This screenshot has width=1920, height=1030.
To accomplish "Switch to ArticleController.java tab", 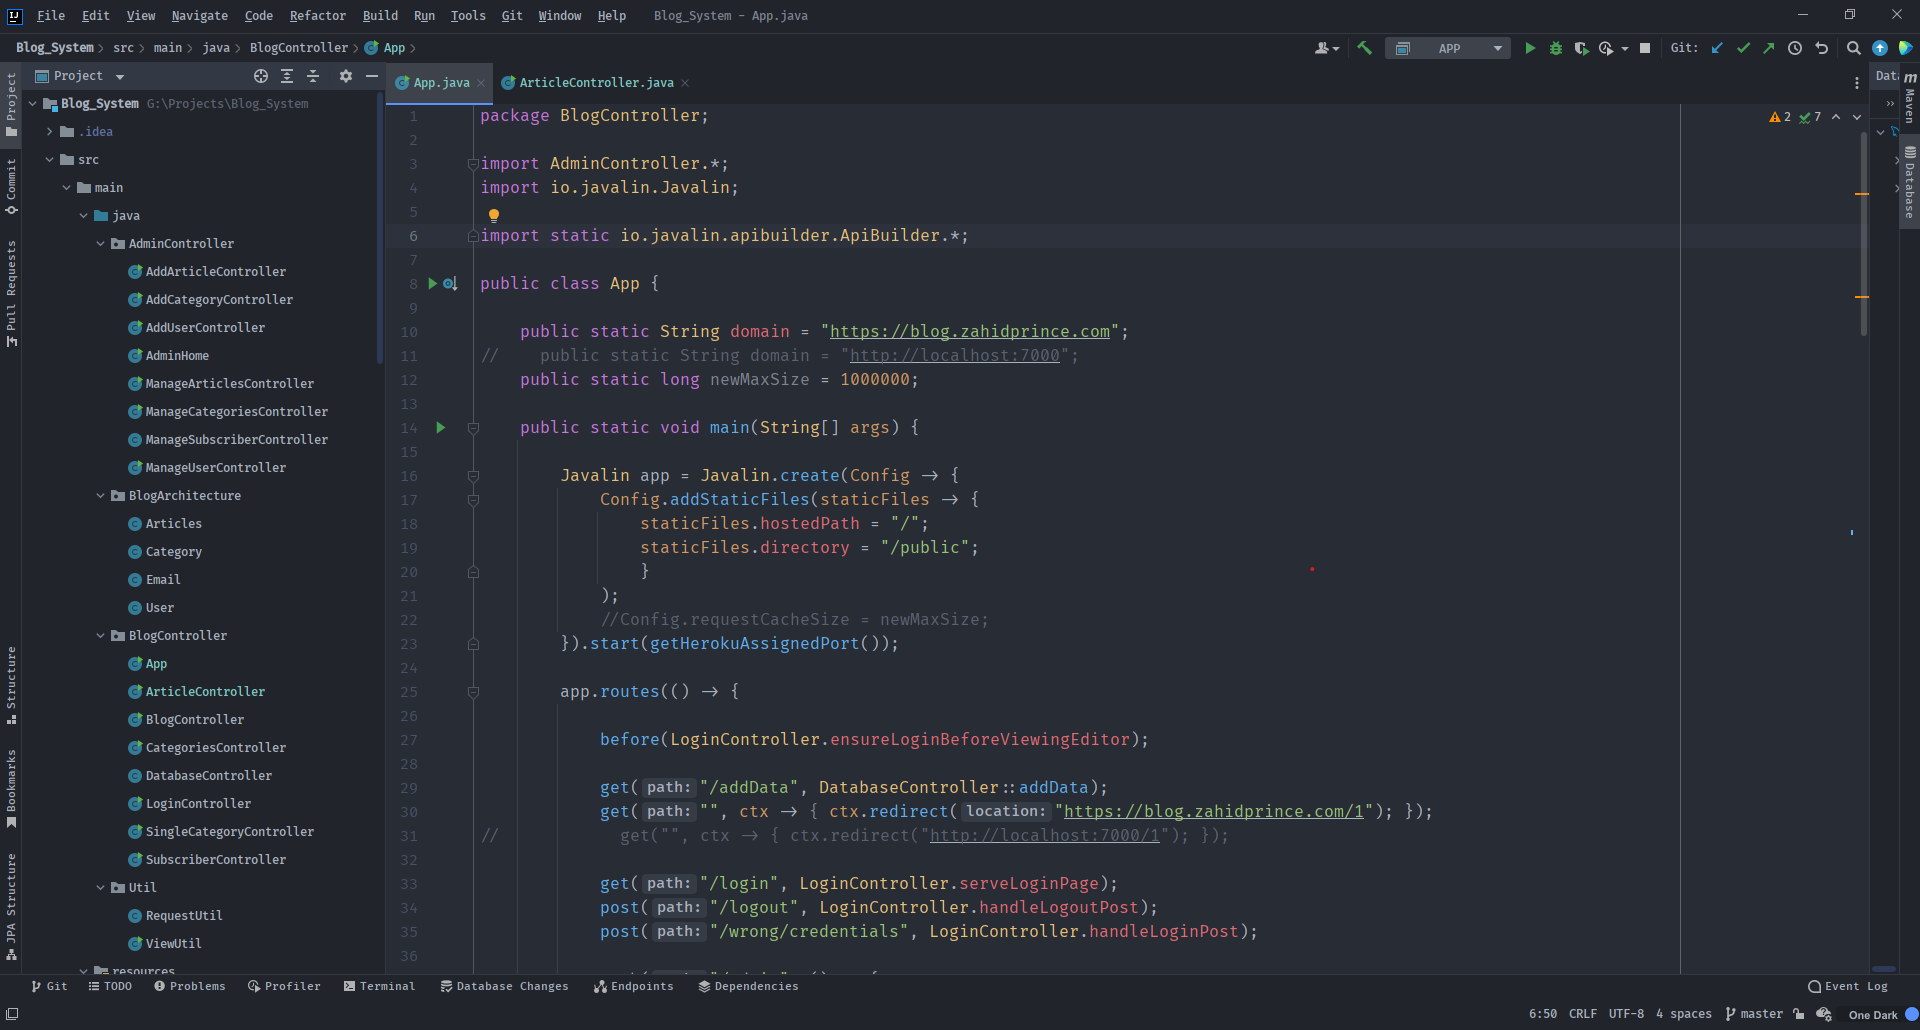I will [x=595, y=83].
